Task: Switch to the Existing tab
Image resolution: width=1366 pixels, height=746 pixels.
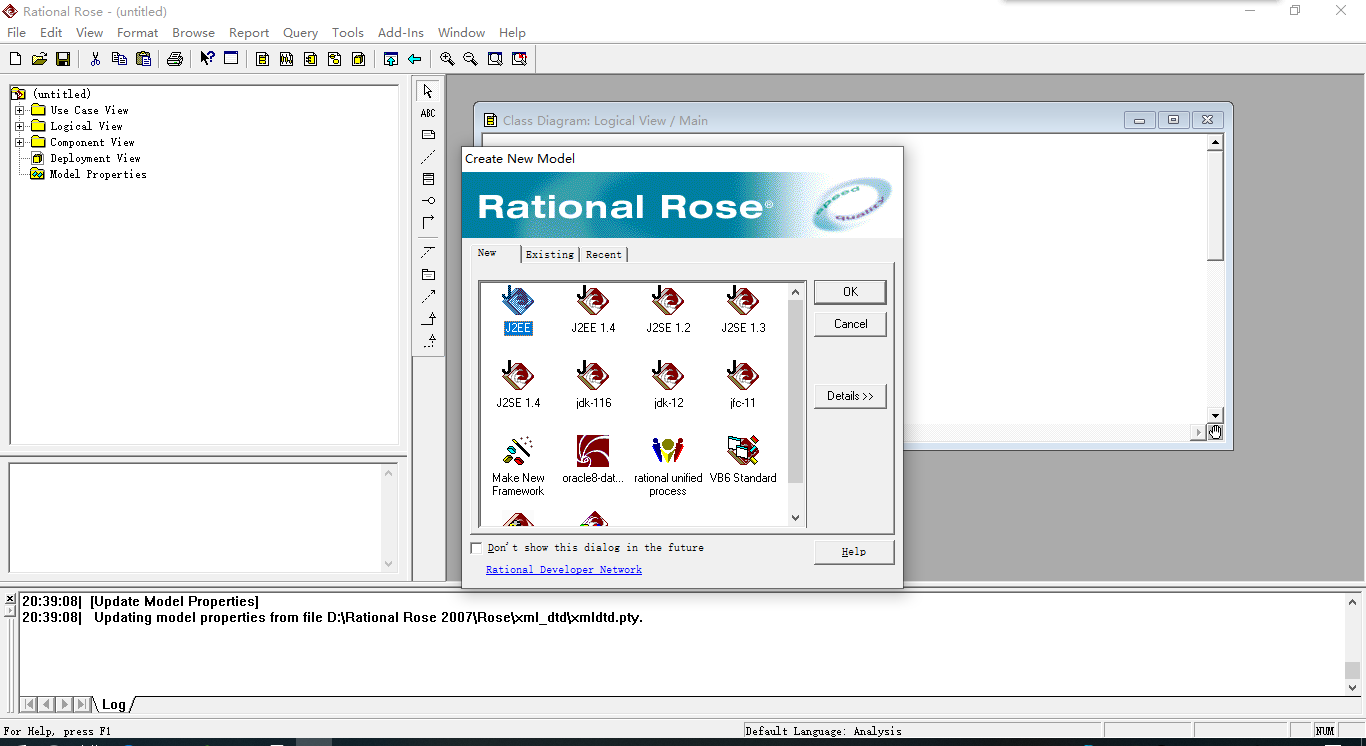Action: (549, 254)
